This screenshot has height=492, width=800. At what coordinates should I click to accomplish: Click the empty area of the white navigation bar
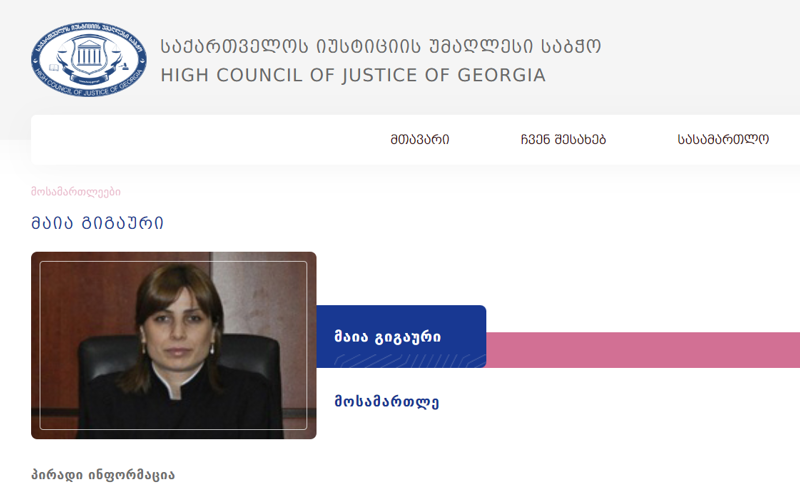[x=204, y=139]
